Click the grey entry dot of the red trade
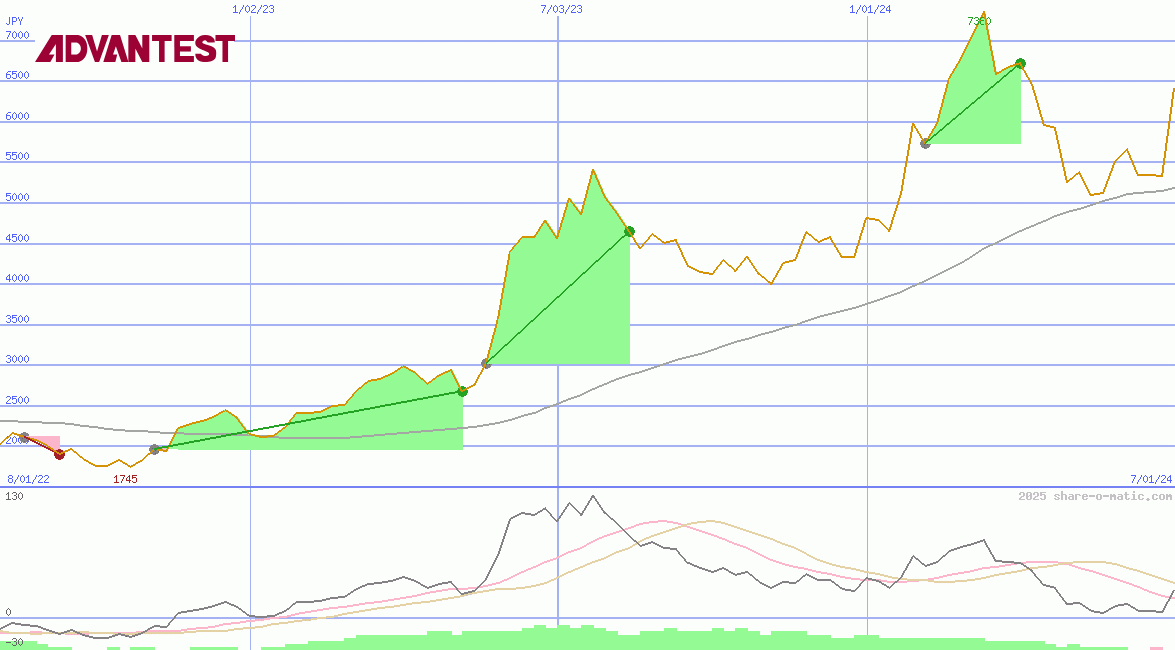This screenshot has height=650, width=1175. [x=24, y=438]
